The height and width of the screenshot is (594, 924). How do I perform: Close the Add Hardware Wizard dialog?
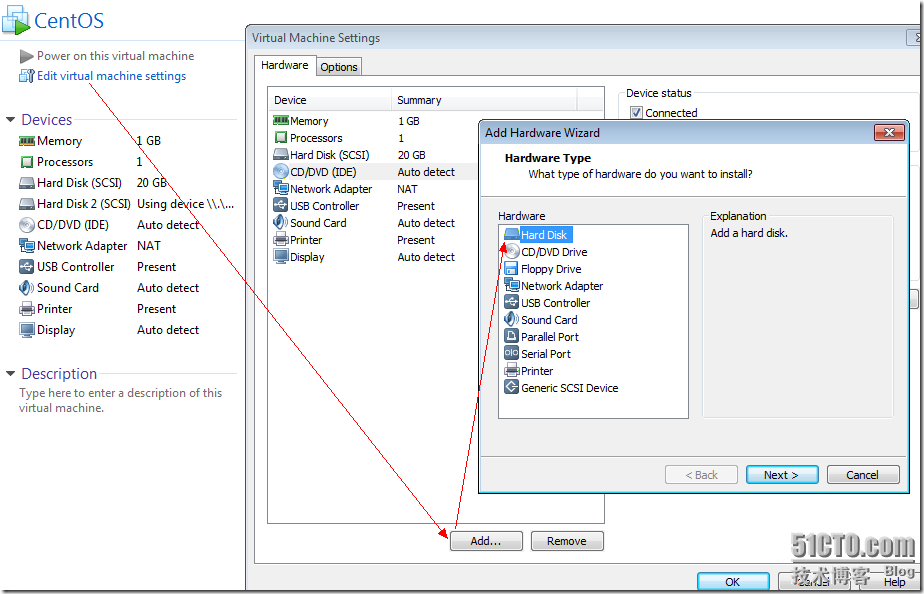(889, 133)
